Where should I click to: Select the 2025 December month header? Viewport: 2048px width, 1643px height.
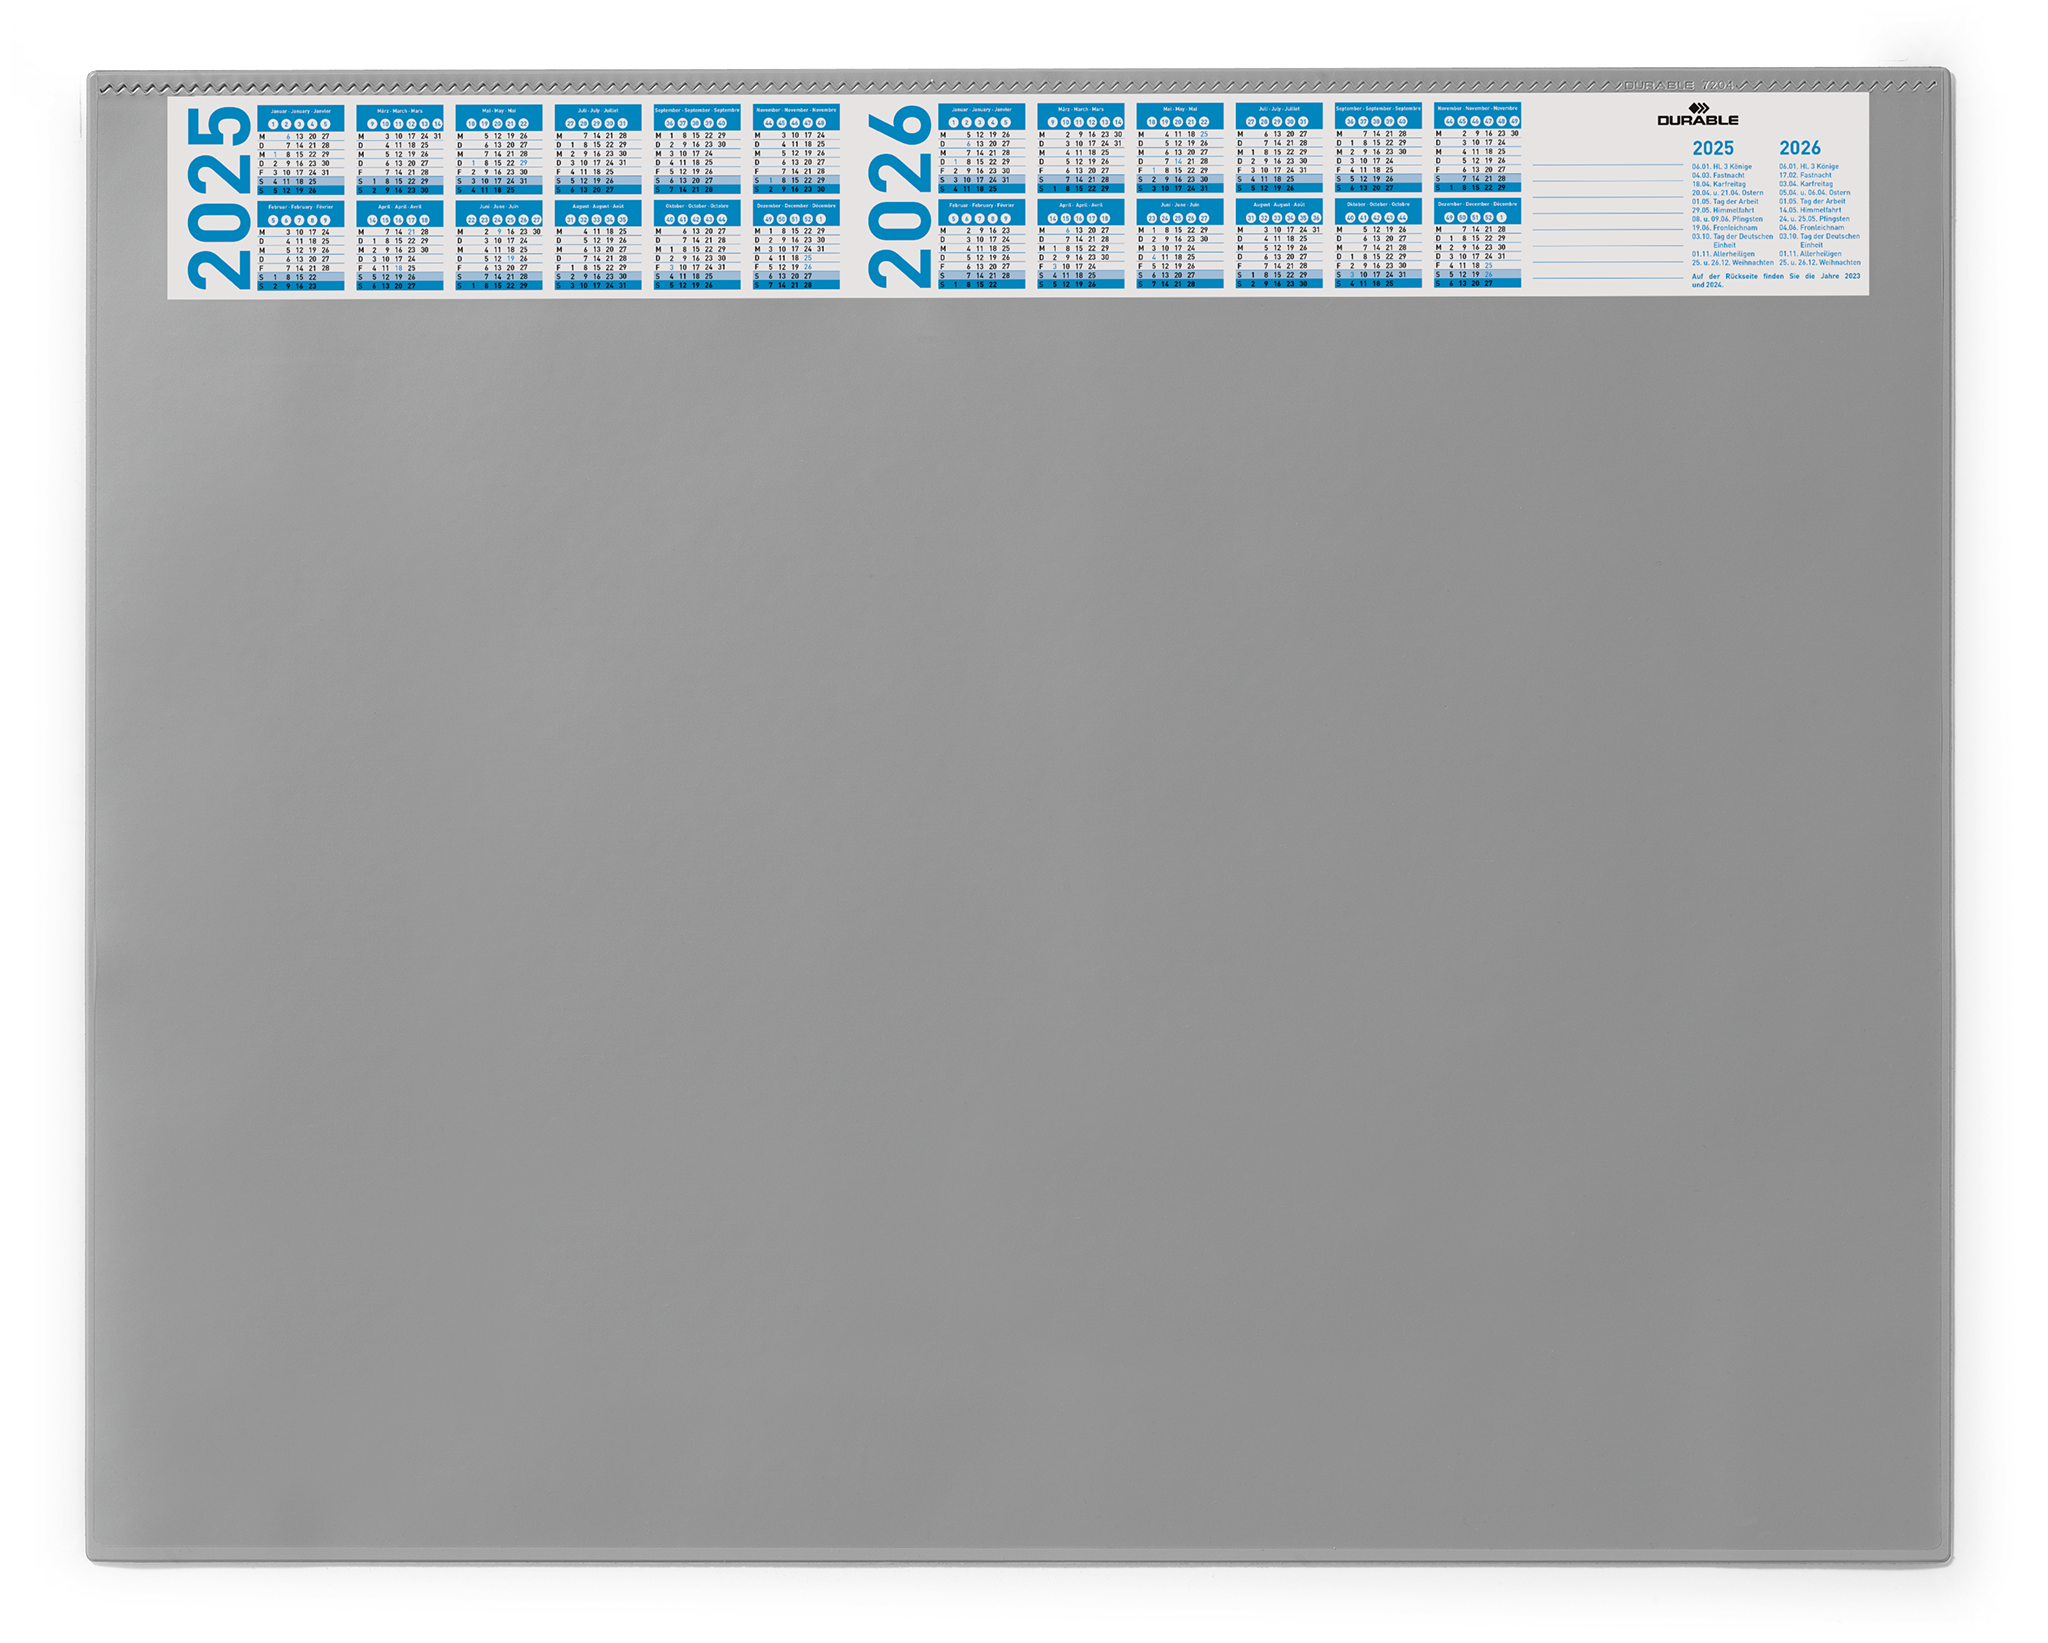coord(796,206)
